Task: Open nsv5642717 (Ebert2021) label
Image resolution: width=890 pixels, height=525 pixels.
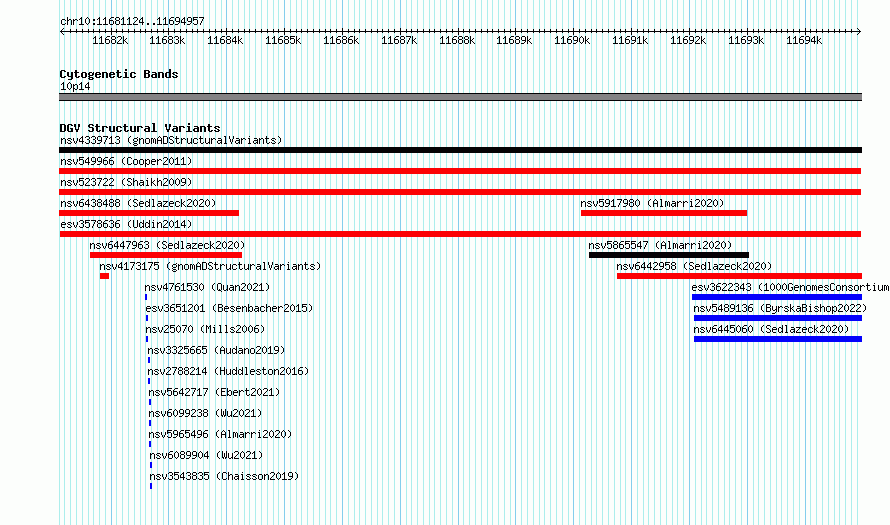Action: pos(215,392)
